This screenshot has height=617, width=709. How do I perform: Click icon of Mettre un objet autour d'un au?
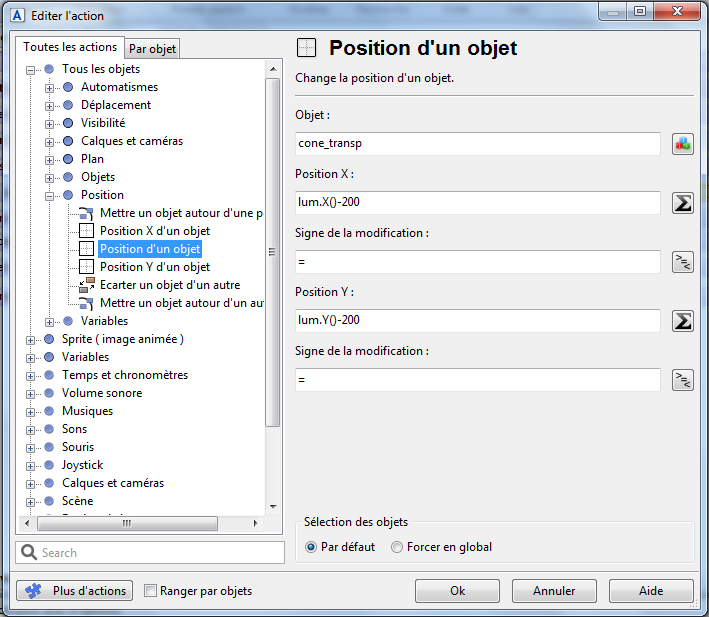tap(86, 303)
